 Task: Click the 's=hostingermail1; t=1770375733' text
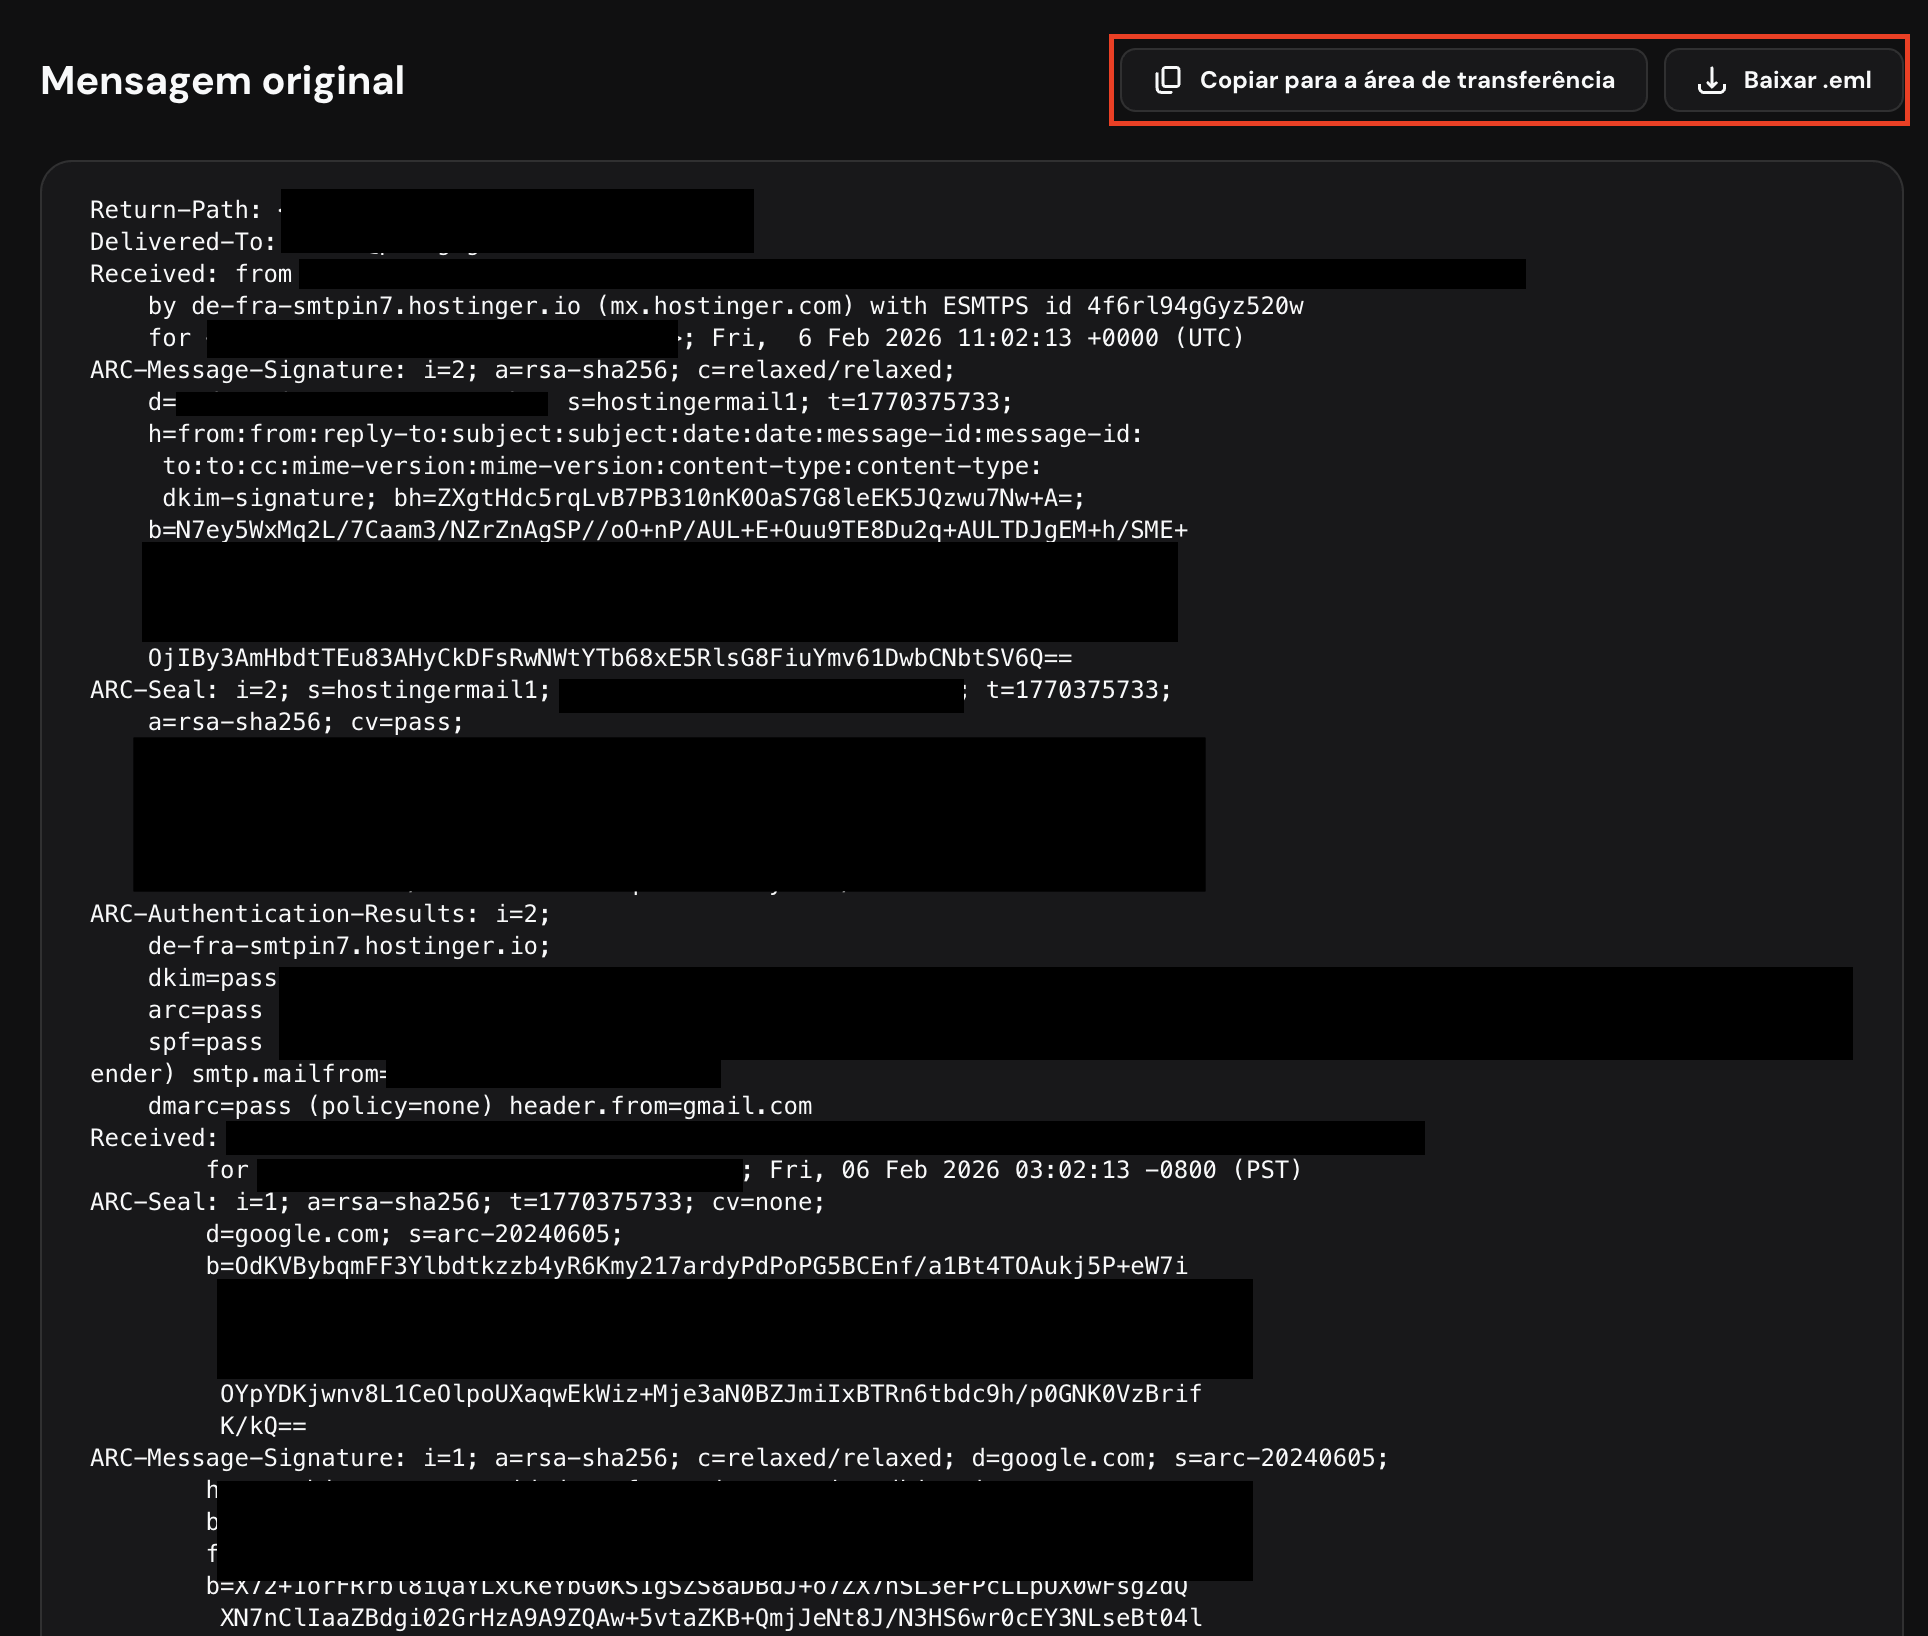[789, 402]
